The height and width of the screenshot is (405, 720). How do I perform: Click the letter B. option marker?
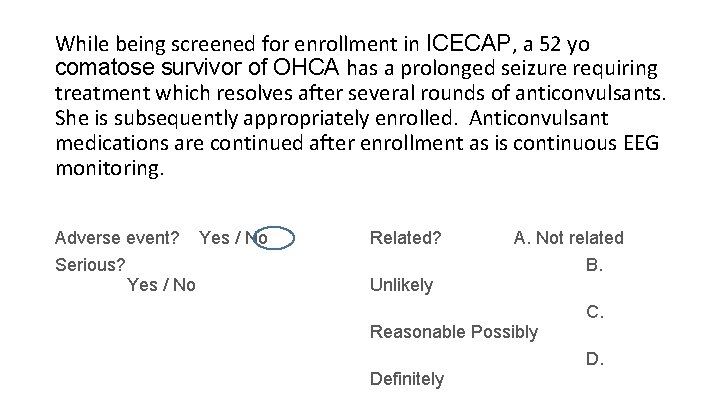click(x=594, y=265)
